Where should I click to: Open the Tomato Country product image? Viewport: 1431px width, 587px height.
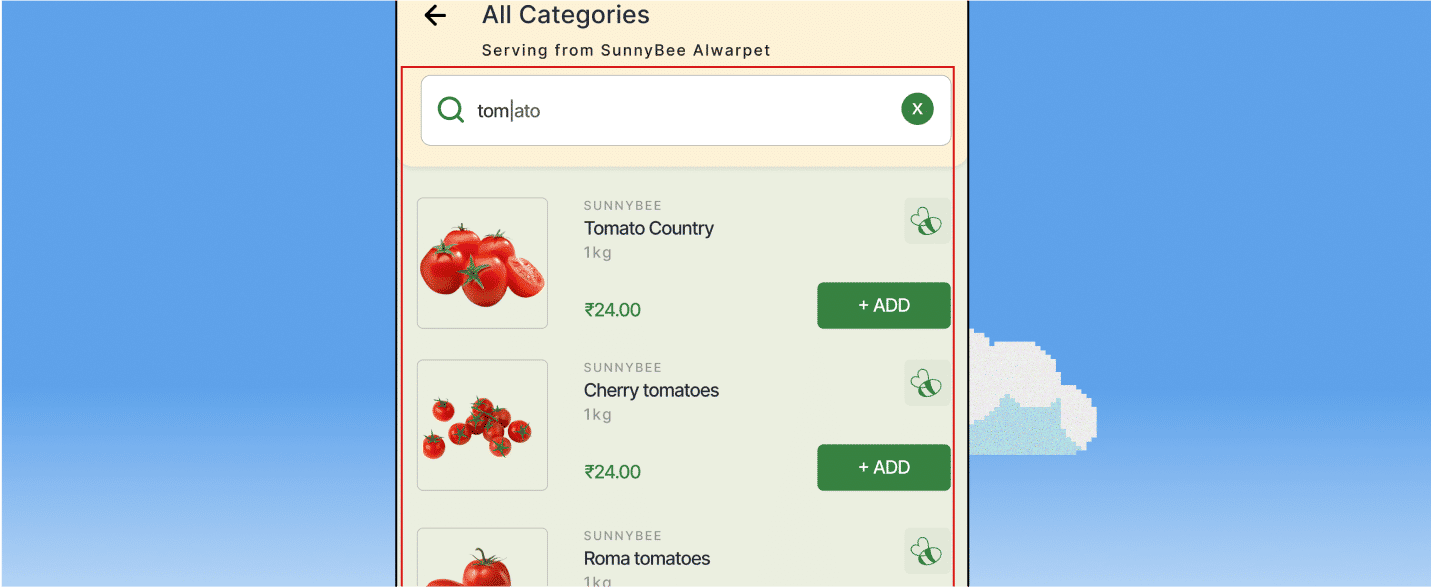(x=482, y=263)
